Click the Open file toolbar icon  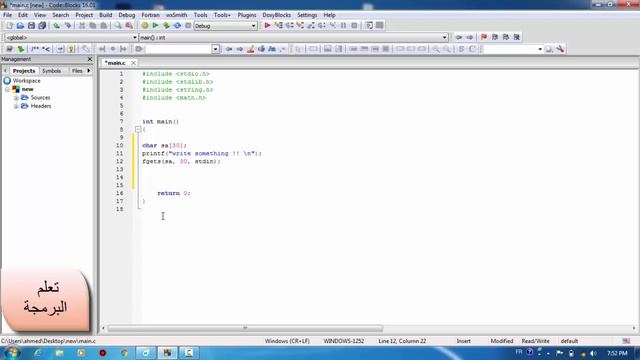coord(20,26)
